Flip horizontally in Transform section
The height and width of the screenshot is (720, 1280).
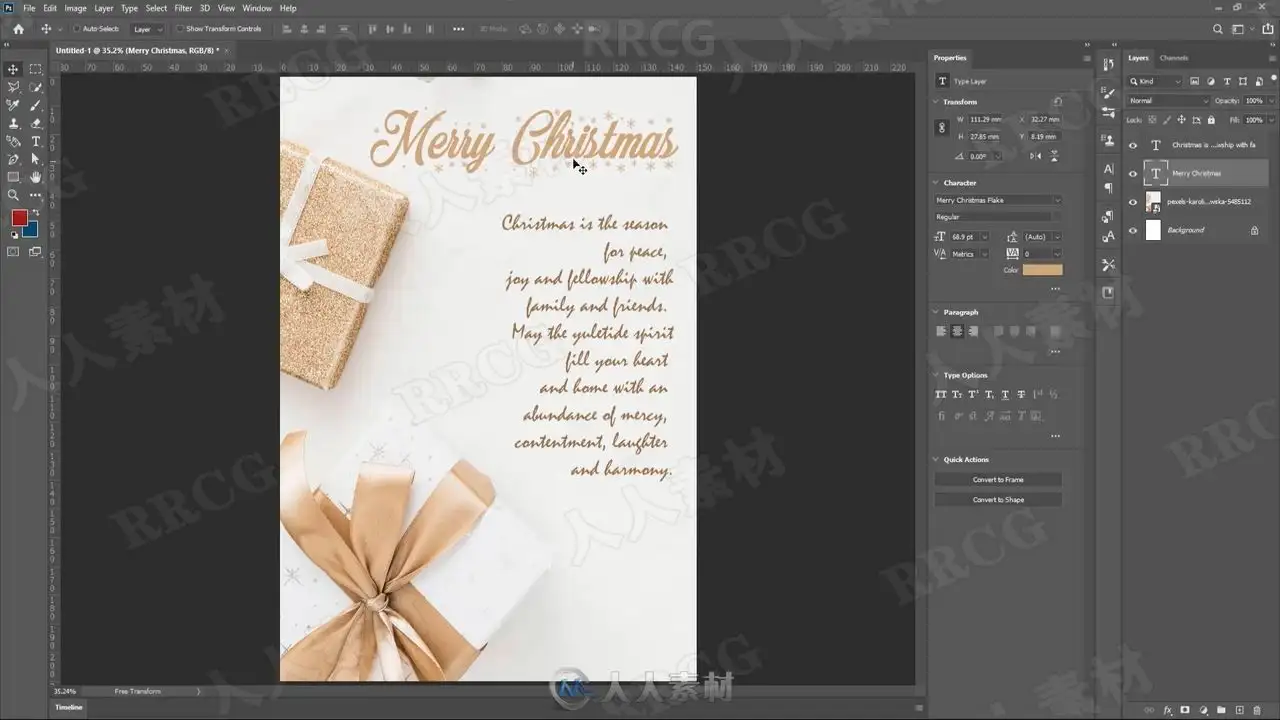coord(1035,156)
